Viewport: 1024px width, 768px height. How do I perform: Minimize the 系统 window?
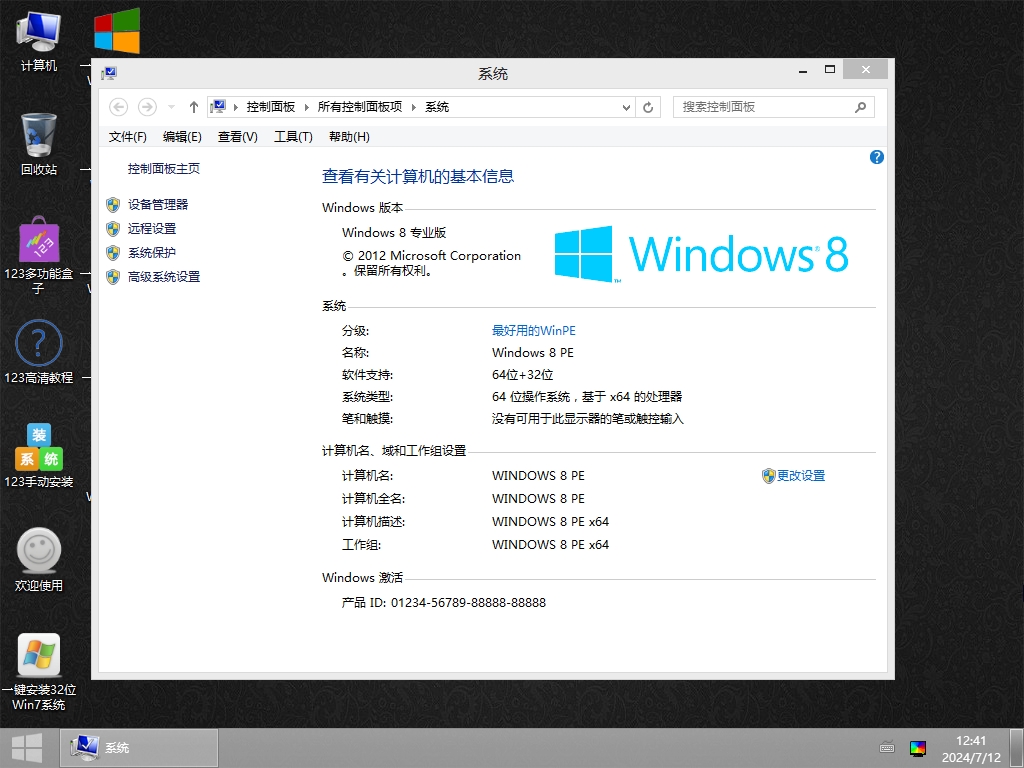coord(803,70)
